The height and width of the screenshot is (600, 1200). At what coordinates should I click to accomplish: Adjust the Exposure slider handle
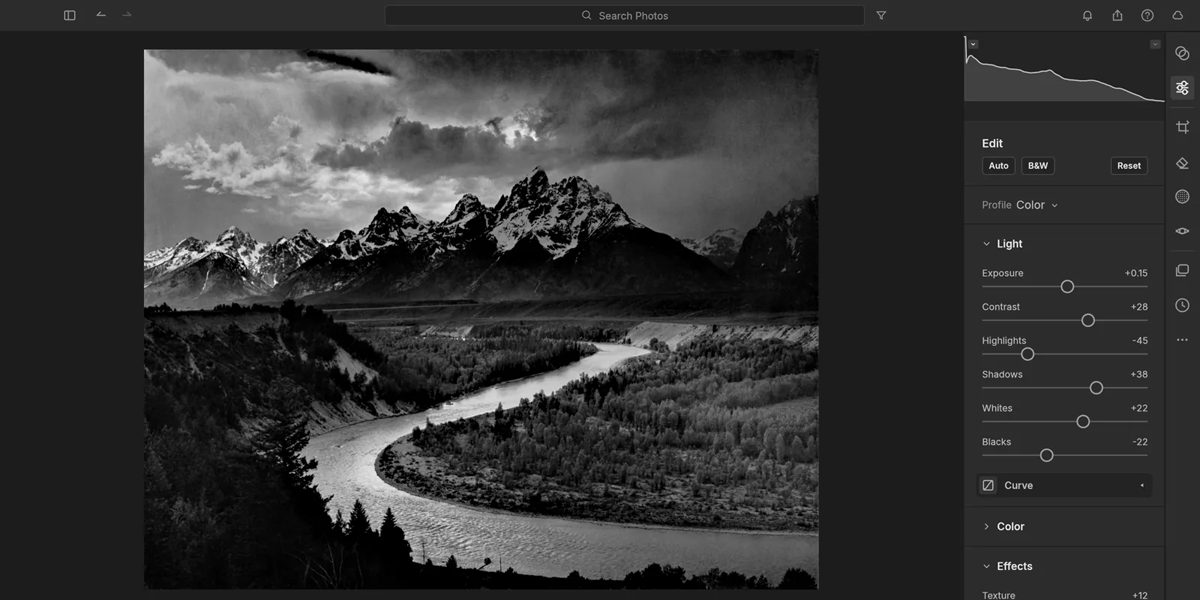coord(1067,287)
